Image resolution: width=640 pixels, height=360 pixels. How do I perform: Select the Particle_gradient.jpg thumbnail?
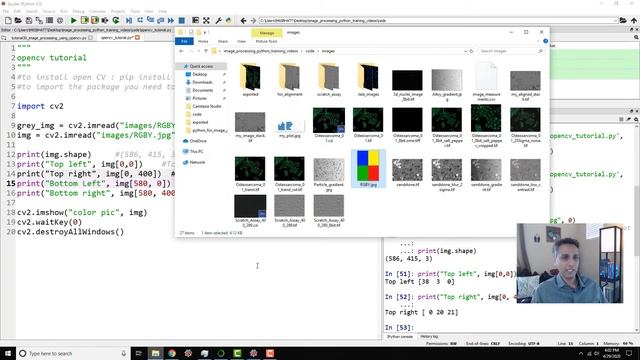coord(329,175)
